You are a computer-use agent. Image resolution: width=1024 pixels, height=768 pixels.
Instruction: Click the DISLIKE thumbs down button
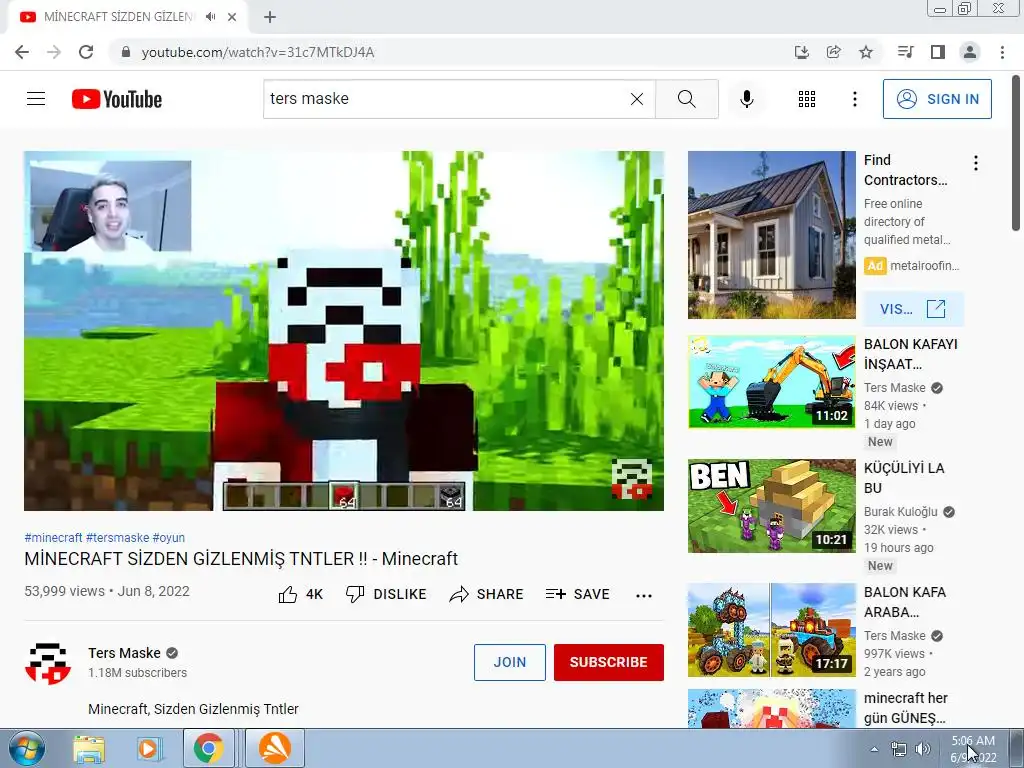pyautogui.click(x=386, y=594)
